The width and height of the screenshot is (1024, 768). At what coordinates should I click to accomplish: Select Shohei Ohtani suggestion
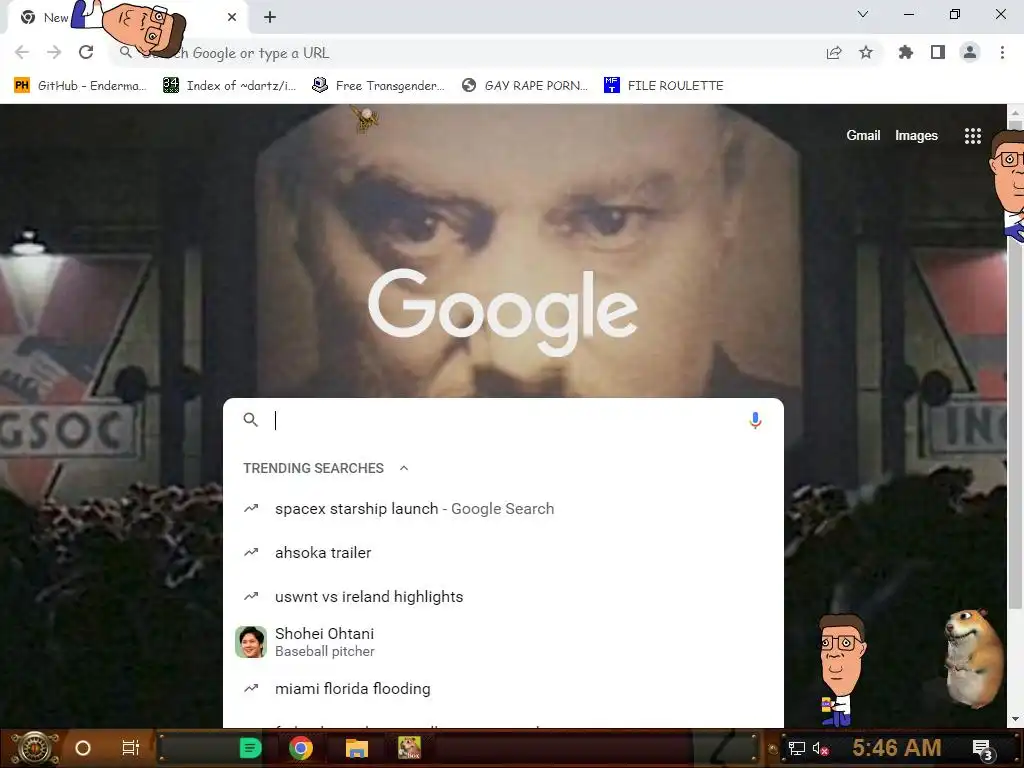[x=503, y=642]
